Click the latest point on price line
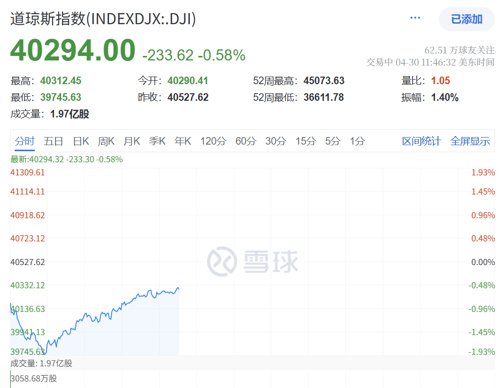 pos(178,288)
